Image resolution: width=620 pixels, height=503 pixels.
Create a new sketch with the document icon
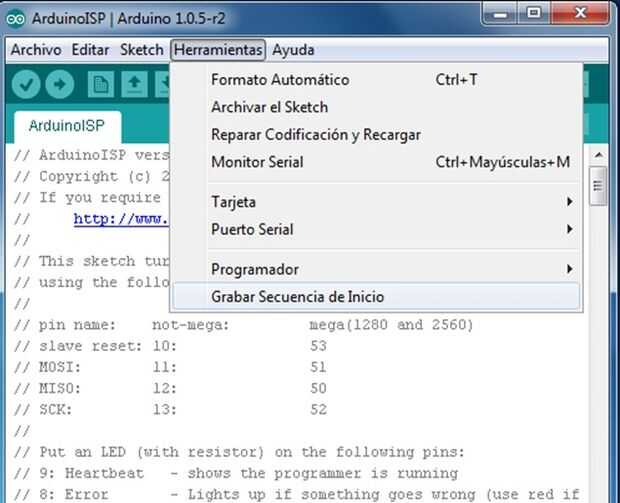(x=101, y=84)
